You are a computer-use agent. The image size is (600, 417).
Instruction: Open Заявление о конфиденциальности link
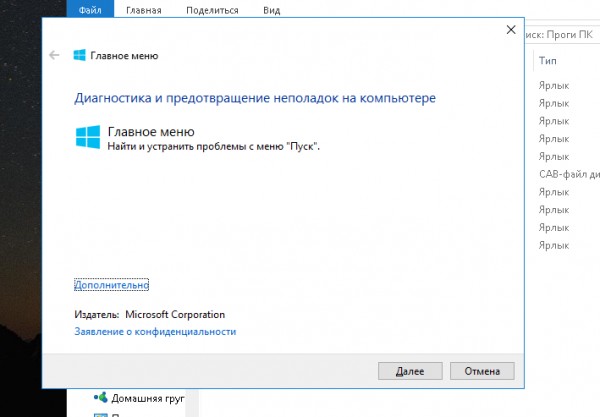pos(155,331)
